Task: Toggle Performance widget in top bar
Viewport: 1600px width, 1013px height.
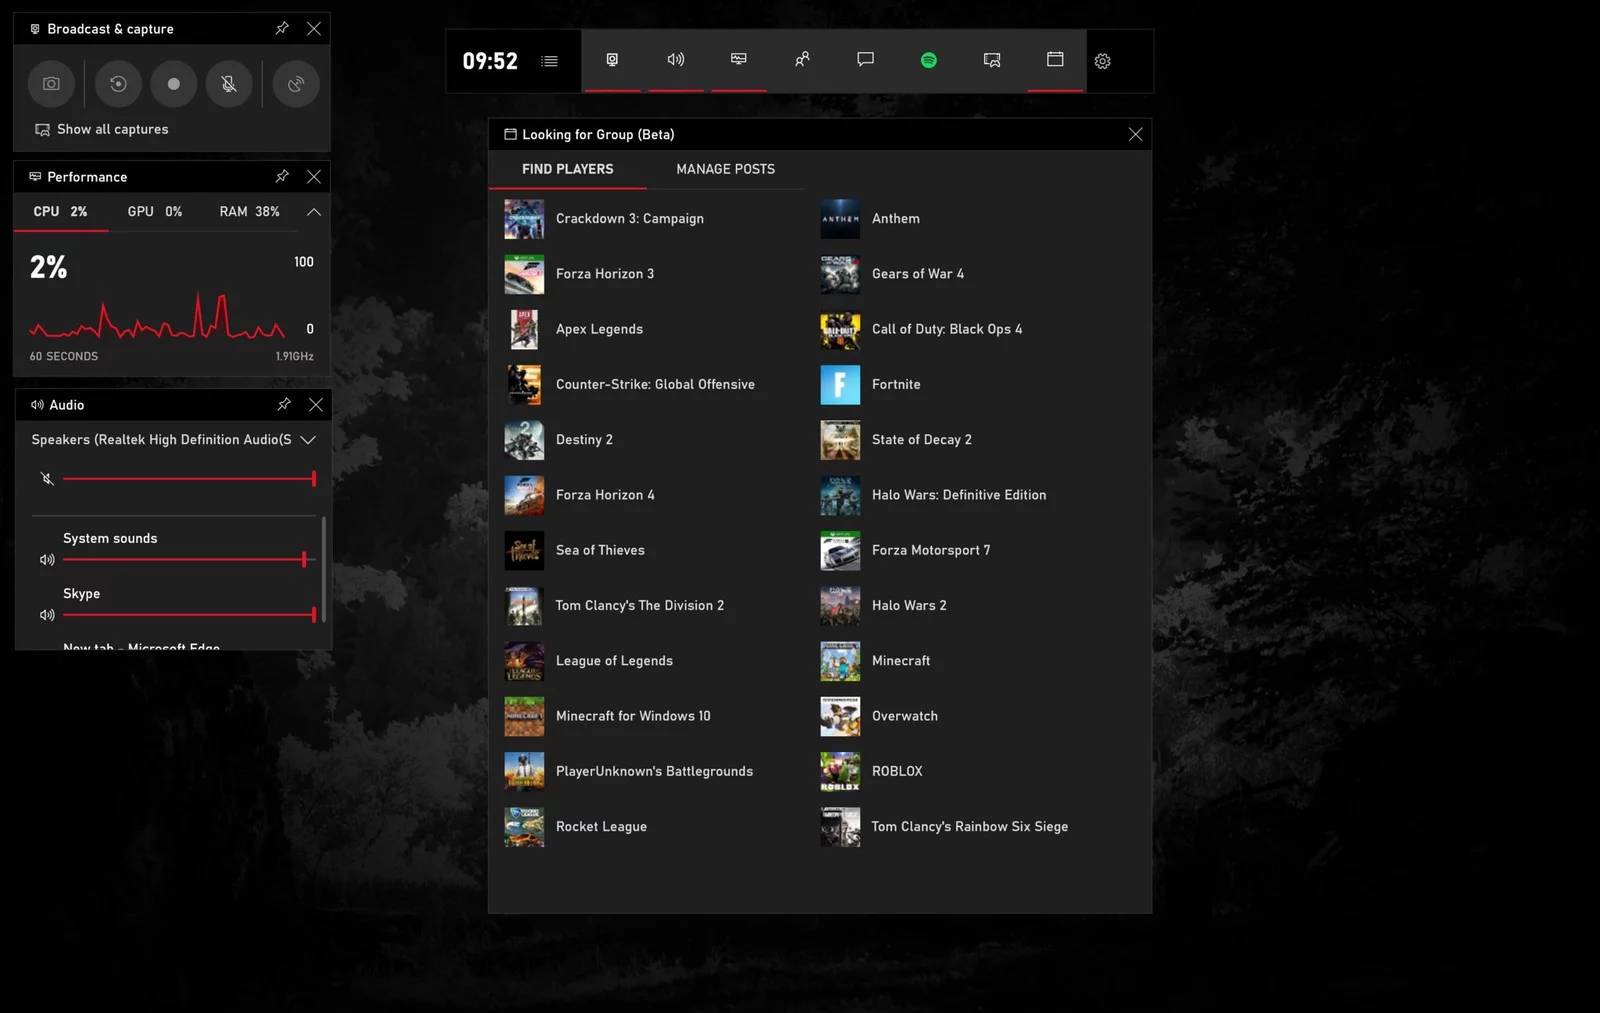Action: coord(739,60)
